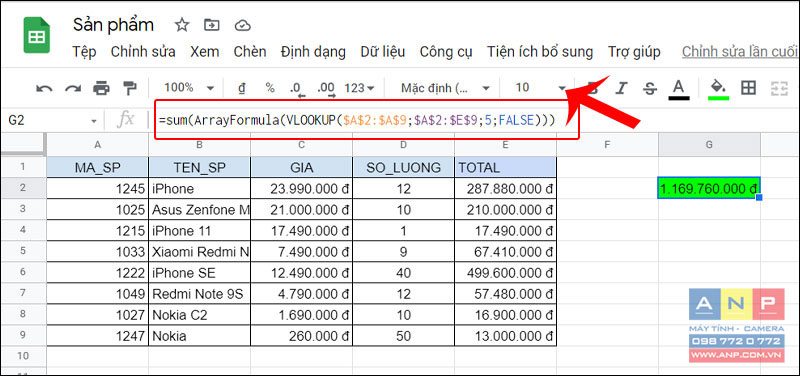Select cell containing Nokia C2
800x376 pixels.
(x=199, y=315)
